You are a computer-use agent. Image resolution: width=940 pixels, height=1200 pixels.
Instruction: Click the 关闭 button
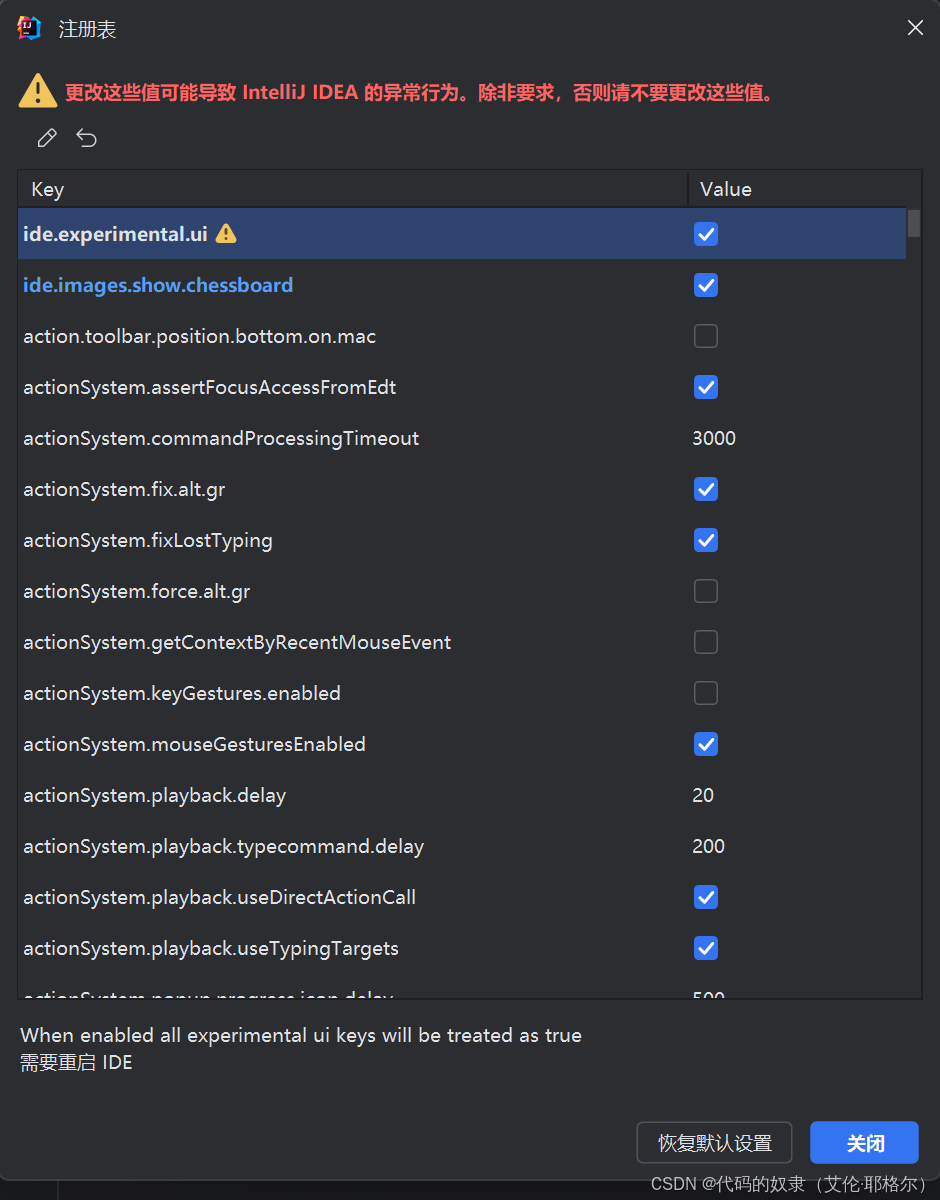tap(864, 1143)
